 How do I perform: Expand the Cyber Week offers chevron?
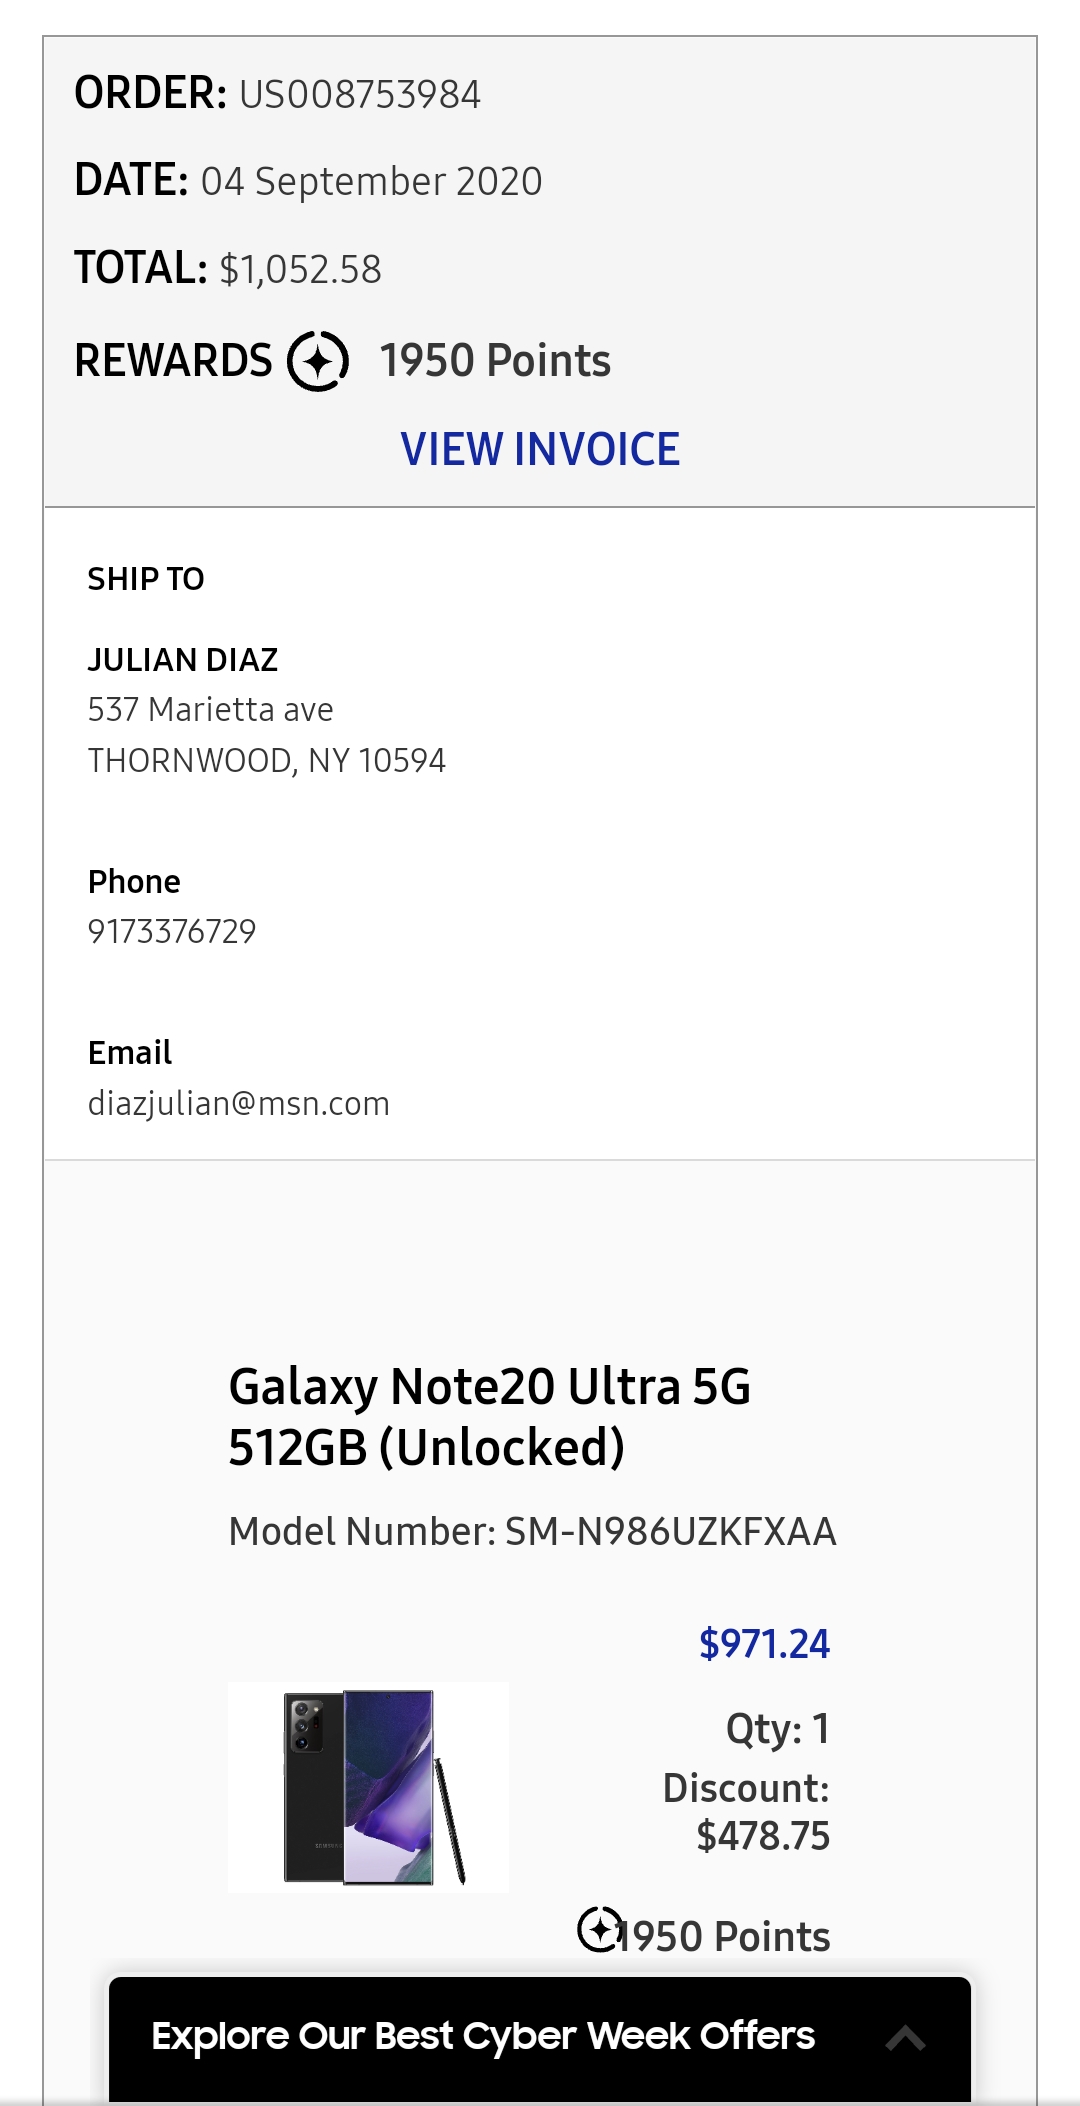tap(905, 2038)
